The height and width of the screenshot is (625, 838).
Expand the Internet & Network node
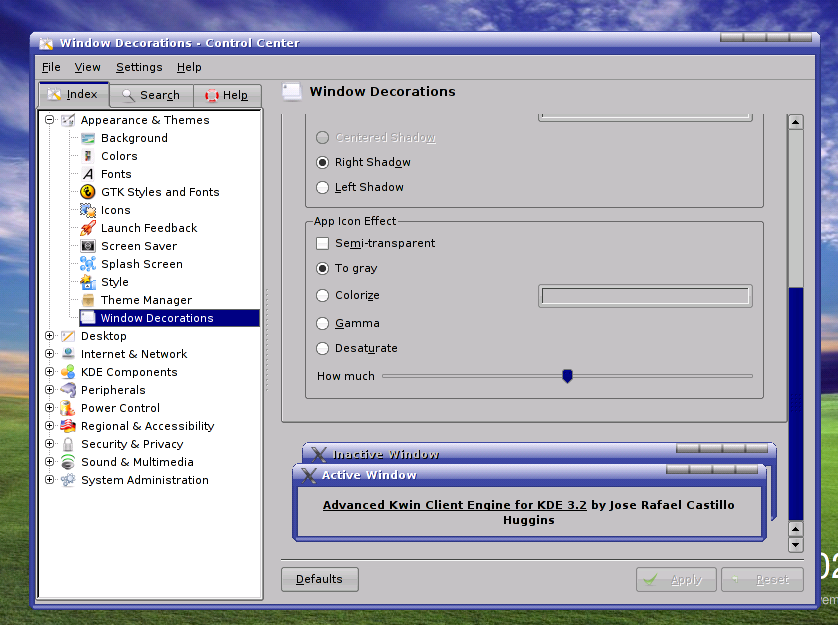(x=49, y=353)
